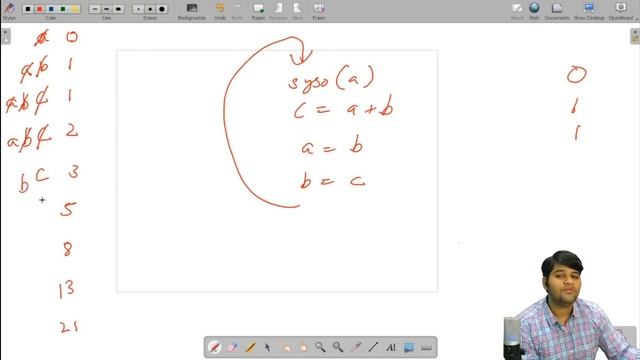Select the scroll page hand tool

coord(302,347)
